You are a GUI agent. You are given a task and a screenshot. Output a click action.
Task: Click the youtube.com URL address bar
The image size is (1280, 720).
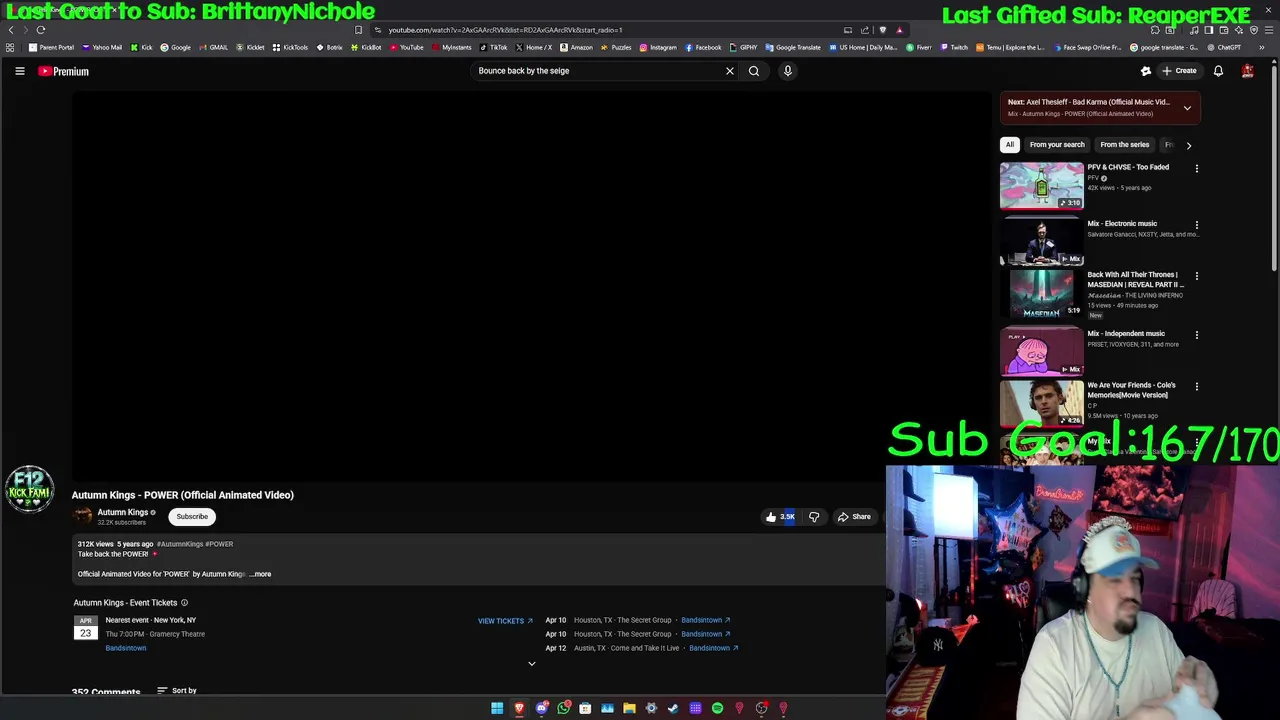pos(505,30)
